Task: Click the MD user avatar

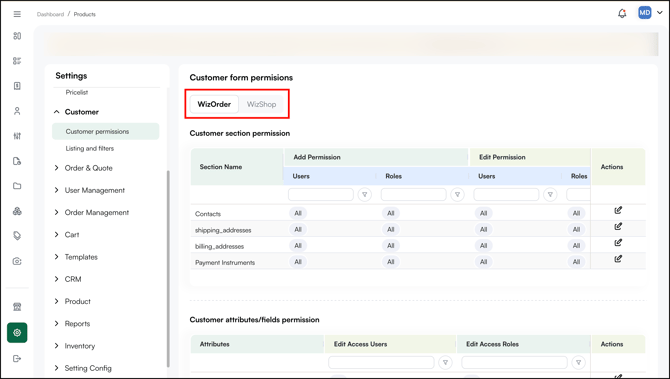Action: tap(645, 13)
